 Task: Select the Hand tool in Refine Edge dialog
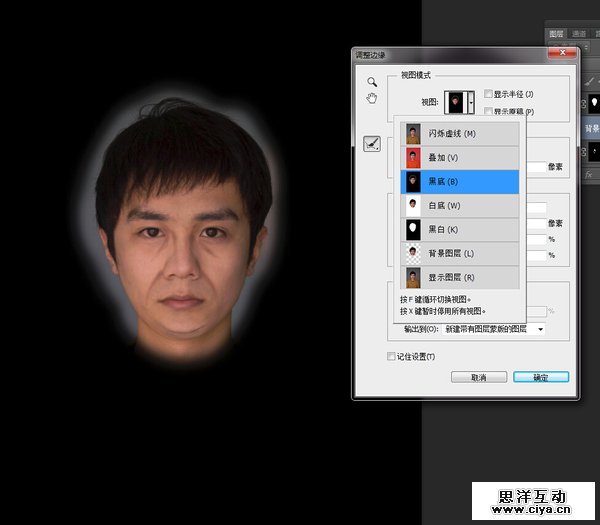click(371, 98)
